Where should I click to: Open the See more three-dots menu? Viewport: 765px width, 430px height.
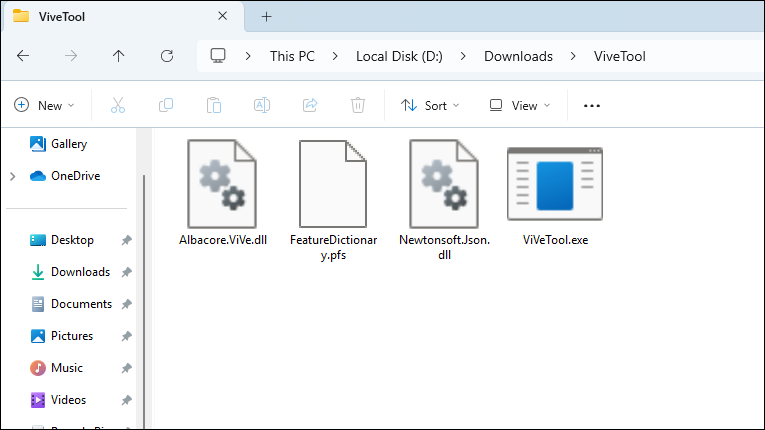tap(592, 105)
